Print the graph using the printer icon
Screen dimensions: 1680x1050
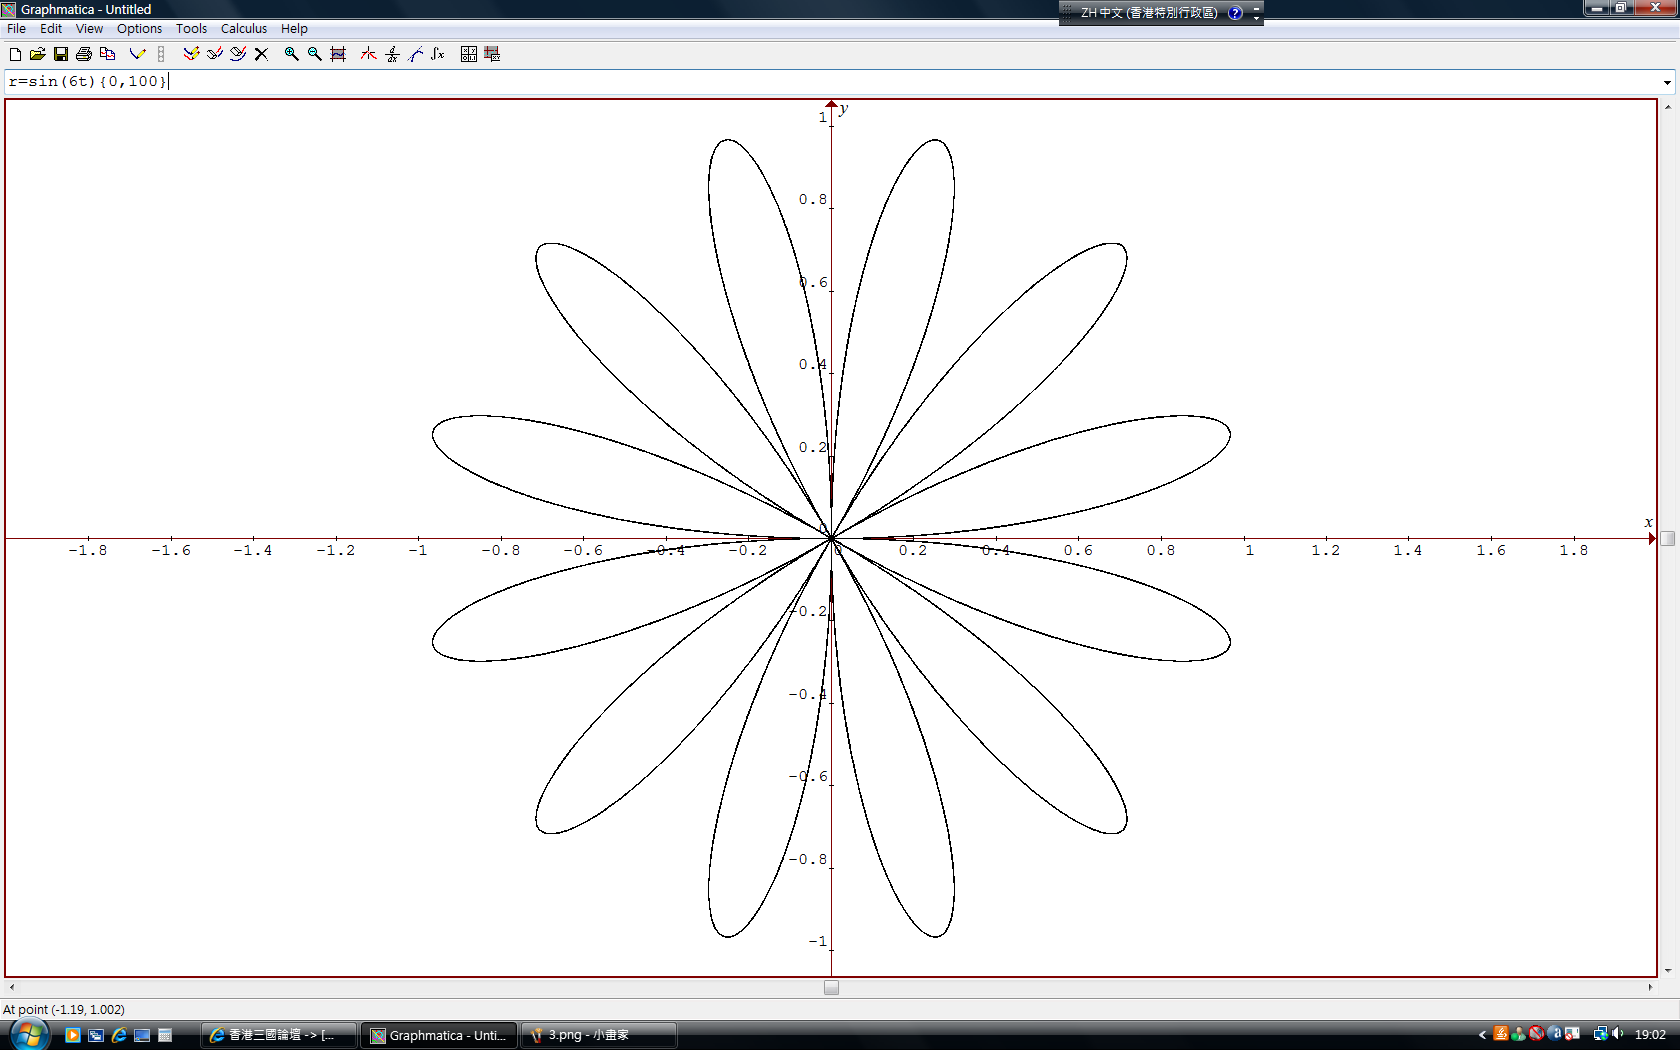(84, 54)
